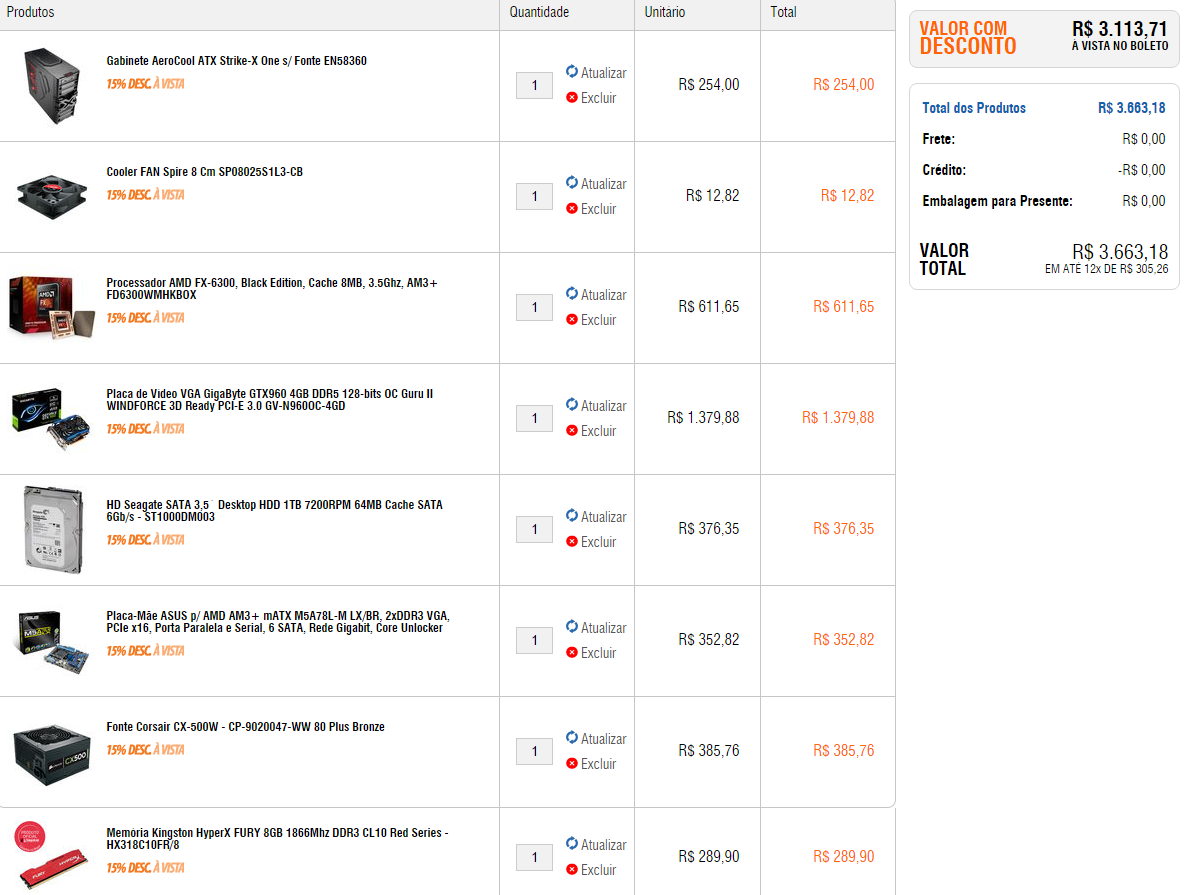Click the Quantidade column header
Viewport: 1187px width, 895px height.
click(539, 12)
